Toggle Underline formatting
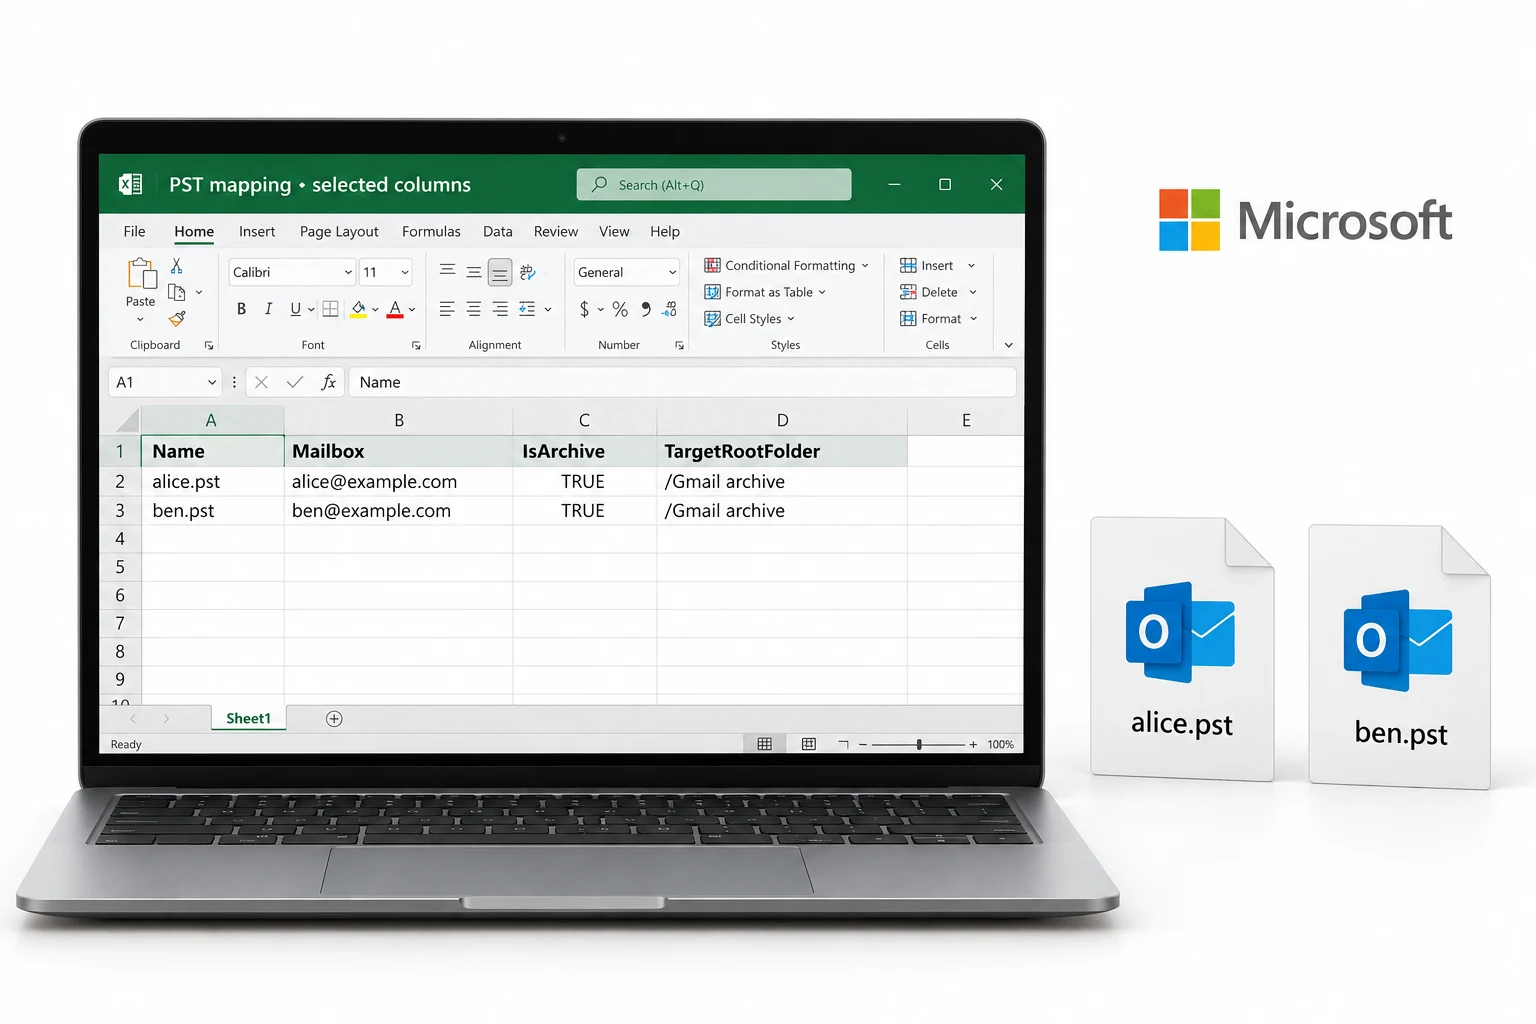This screenshot has height=1024, width=1536. tap(295, 309)
